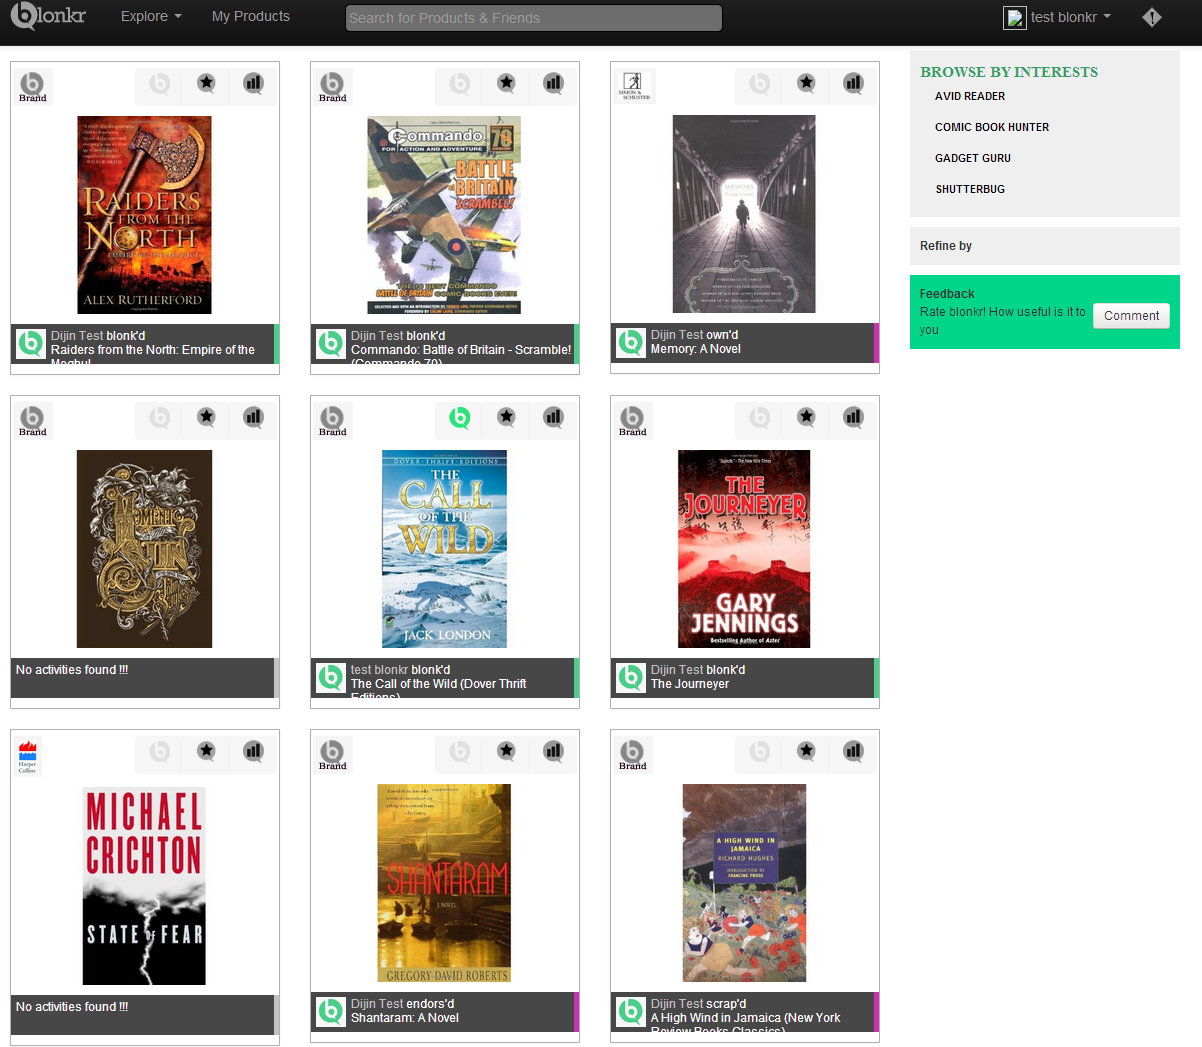Click the Comment feedback button
This screenshot has width=1202, height=1047.
(1131, 316)
